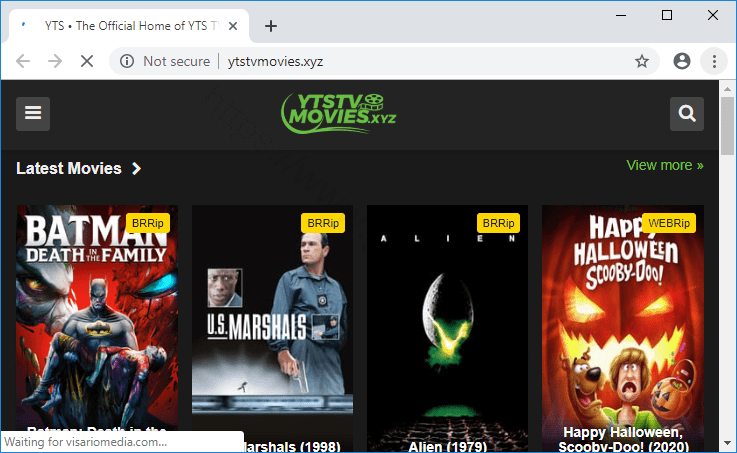
Task: Open site info via the Not secure icon
Action: (127, 61)
